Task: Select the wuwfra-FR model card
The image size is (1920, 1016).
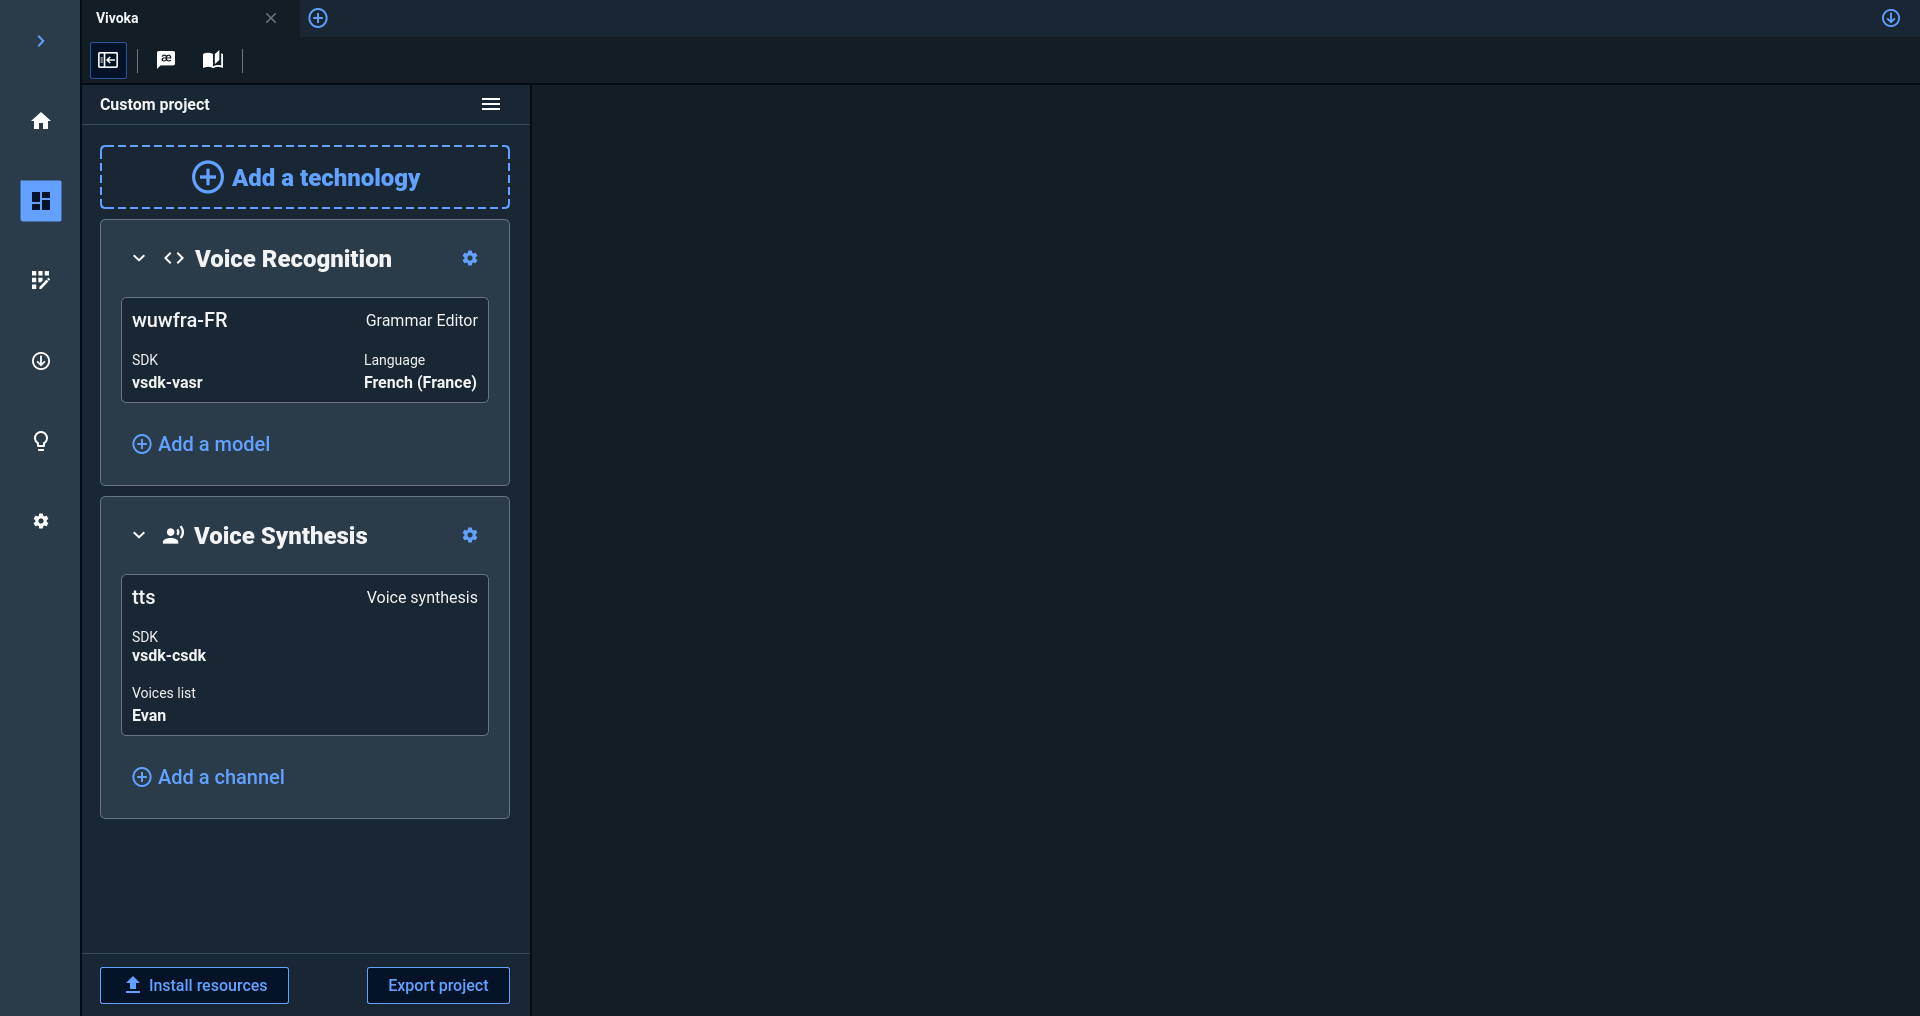Action: tap(305, 350)
